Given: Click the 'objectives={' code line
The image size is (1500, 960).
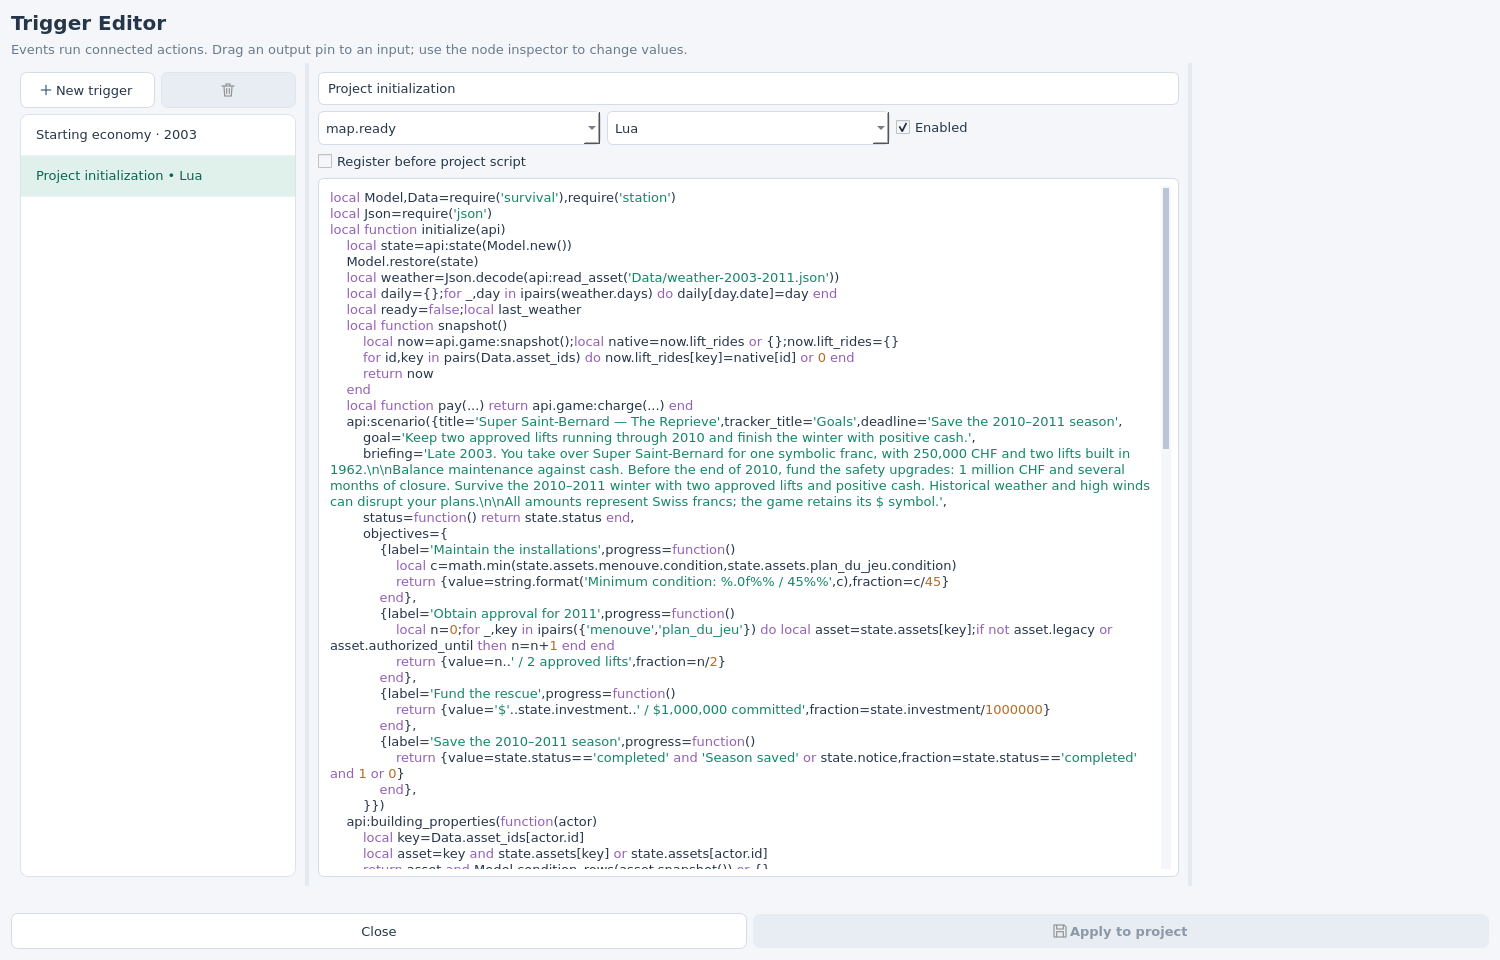Looking at the screenshot, I should [405, 534].
